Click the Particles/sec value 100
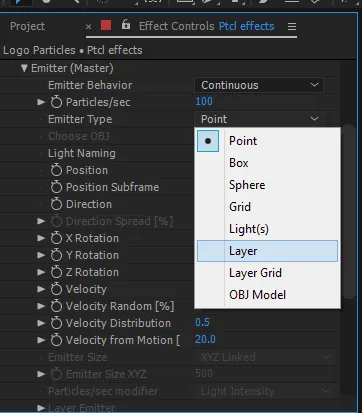 204,101
